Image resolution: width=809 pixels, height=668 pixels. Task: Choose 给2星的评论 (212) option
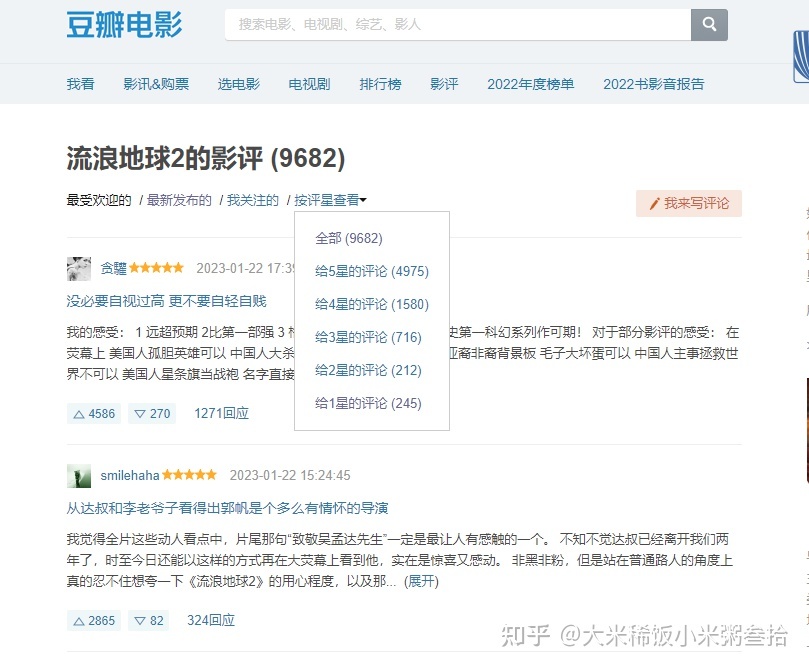click(x=368, y=370)
